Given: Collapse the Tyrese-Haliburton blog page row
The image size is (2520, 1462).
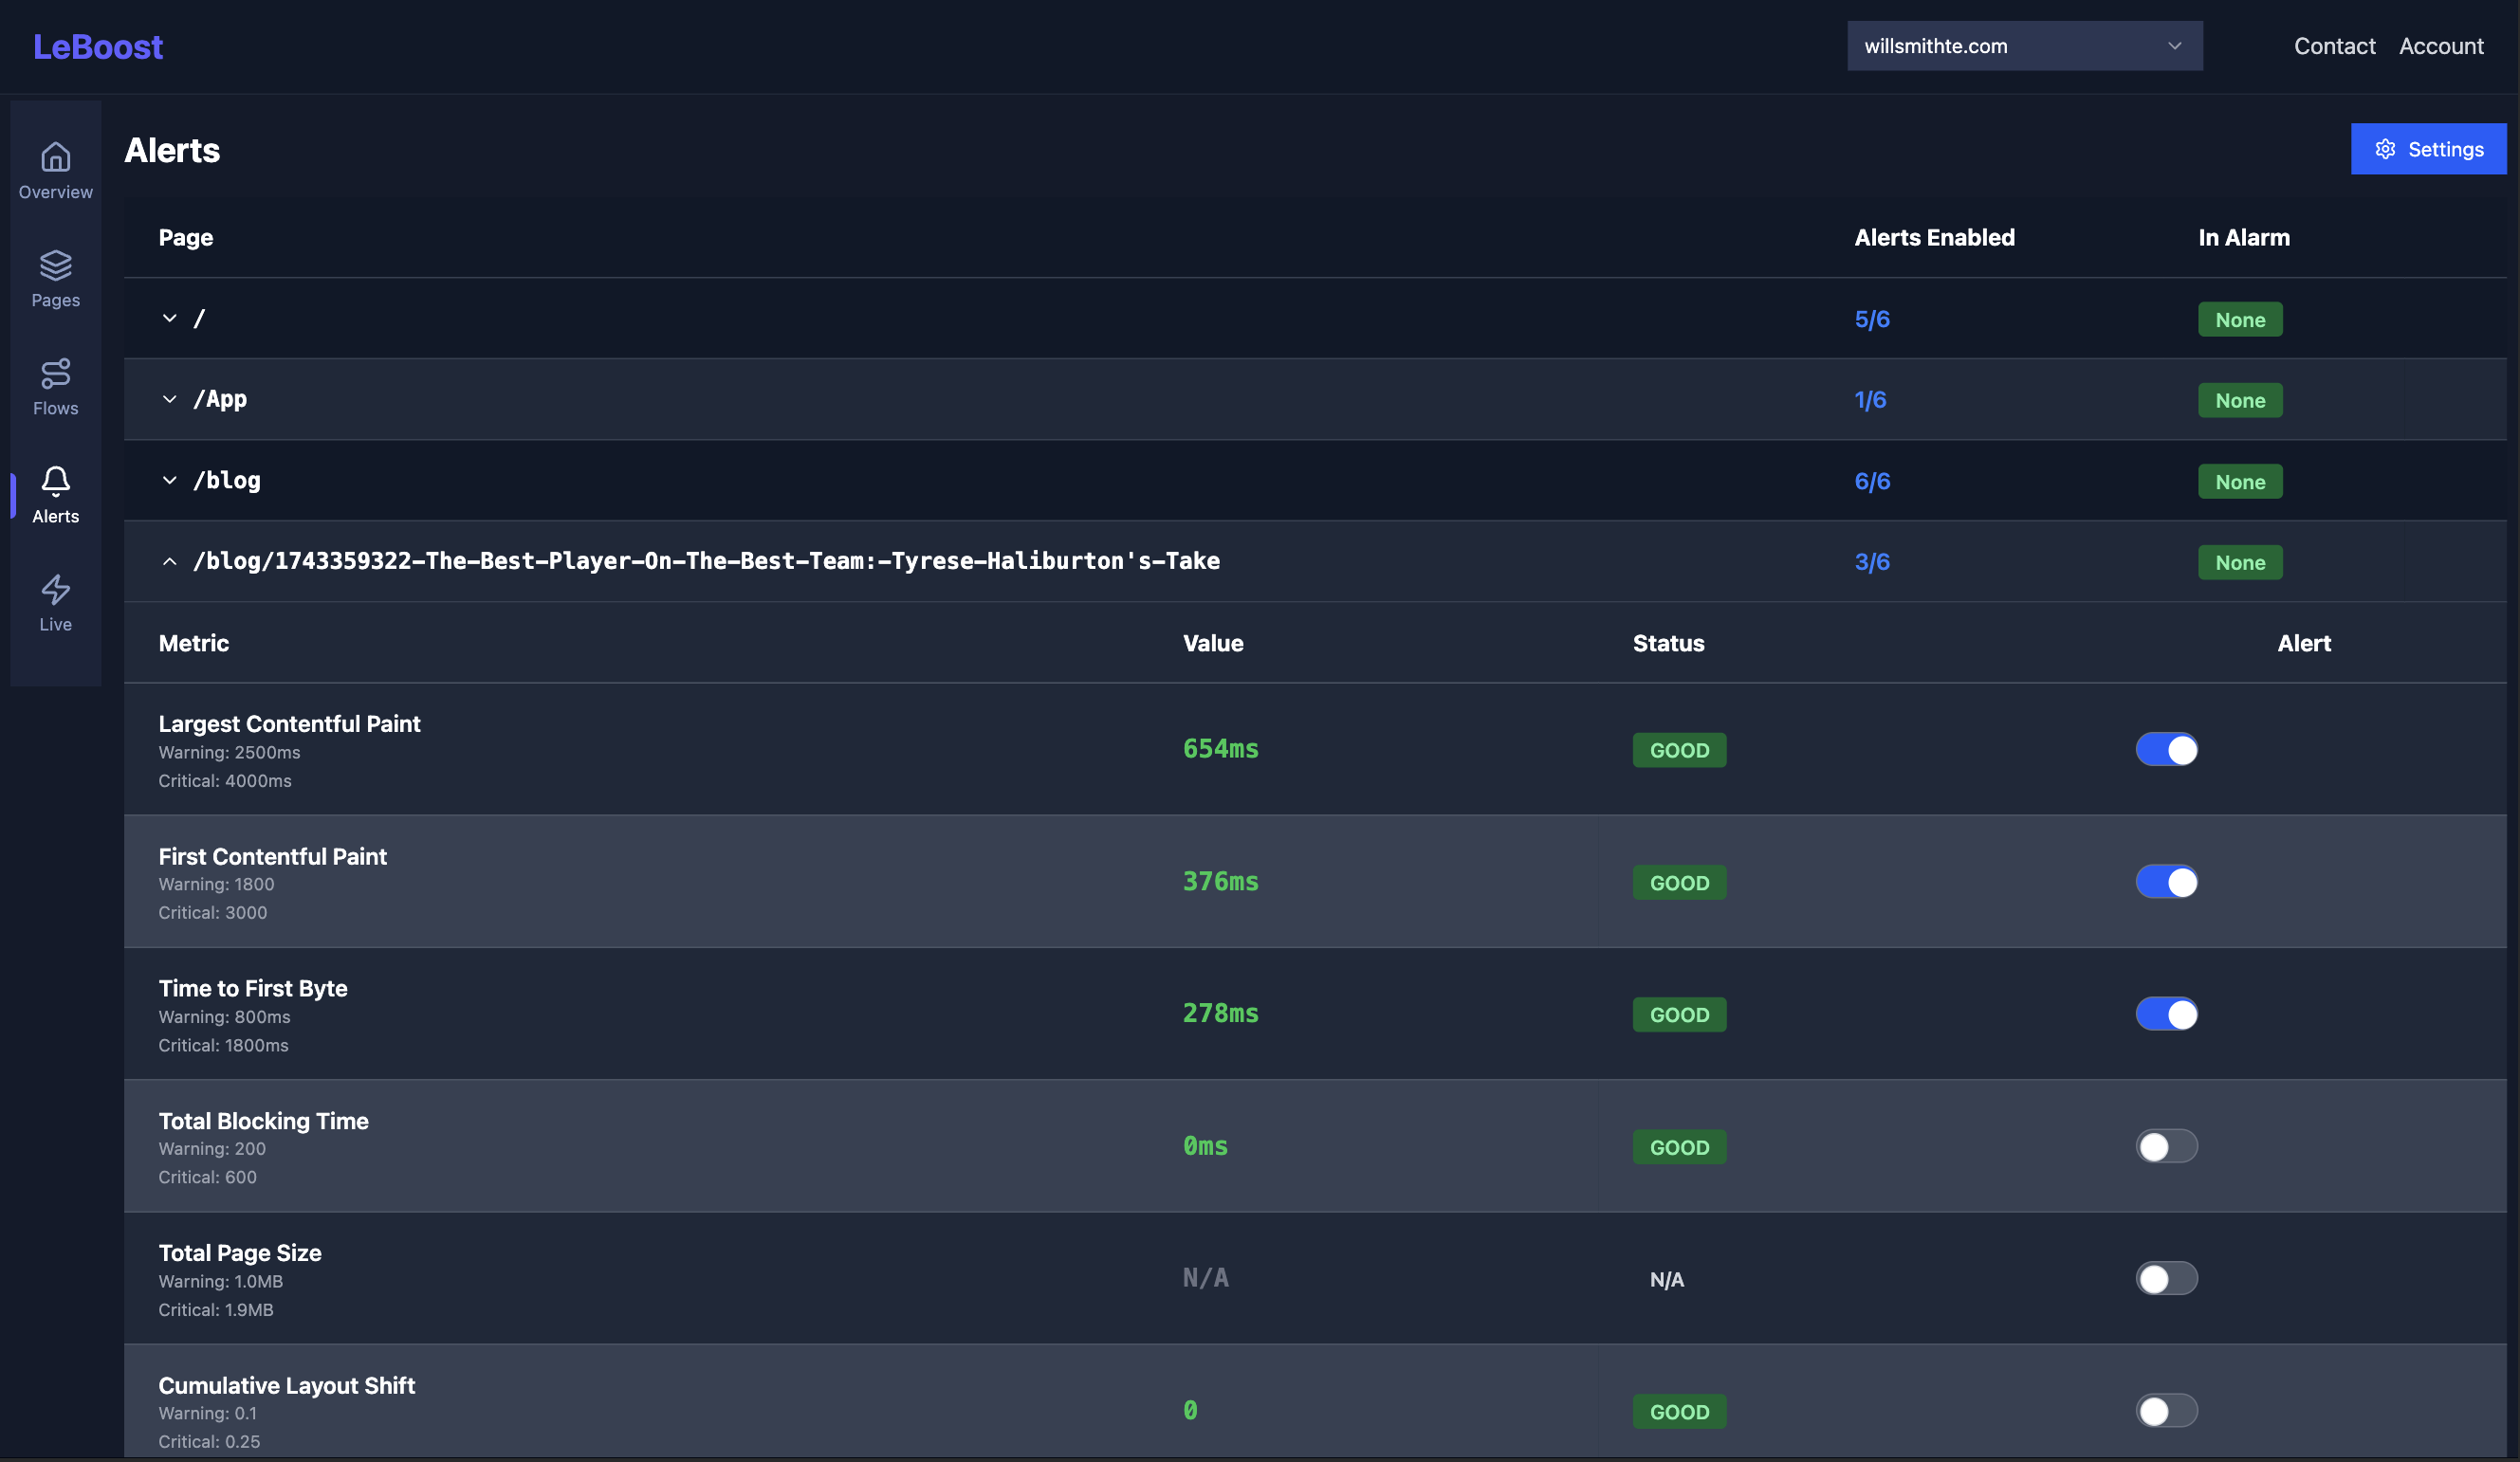Looking at the screenshot, I should coord(169,562).
